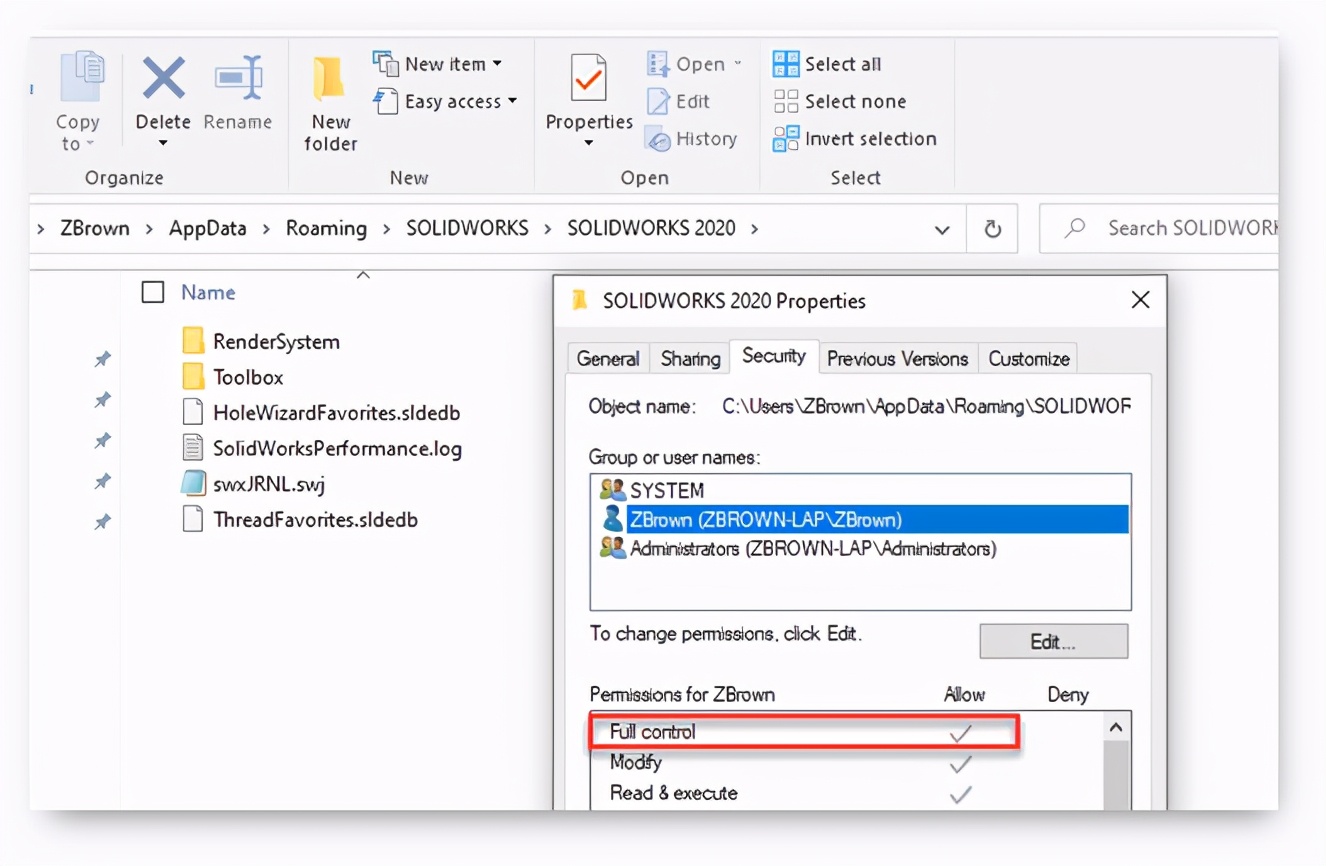The width and height of the screenshot is (1326, 866).
Task: Click the Edit... permissions button
Action: click(1053, 642)
